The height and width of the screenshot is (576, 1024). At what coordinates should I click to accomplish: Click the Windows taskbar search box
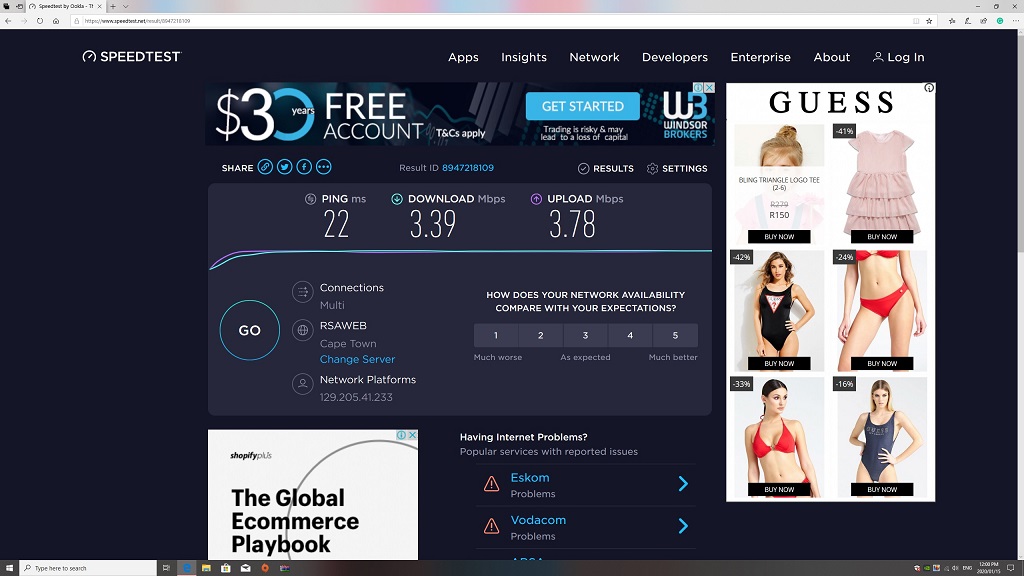point(88,568)
